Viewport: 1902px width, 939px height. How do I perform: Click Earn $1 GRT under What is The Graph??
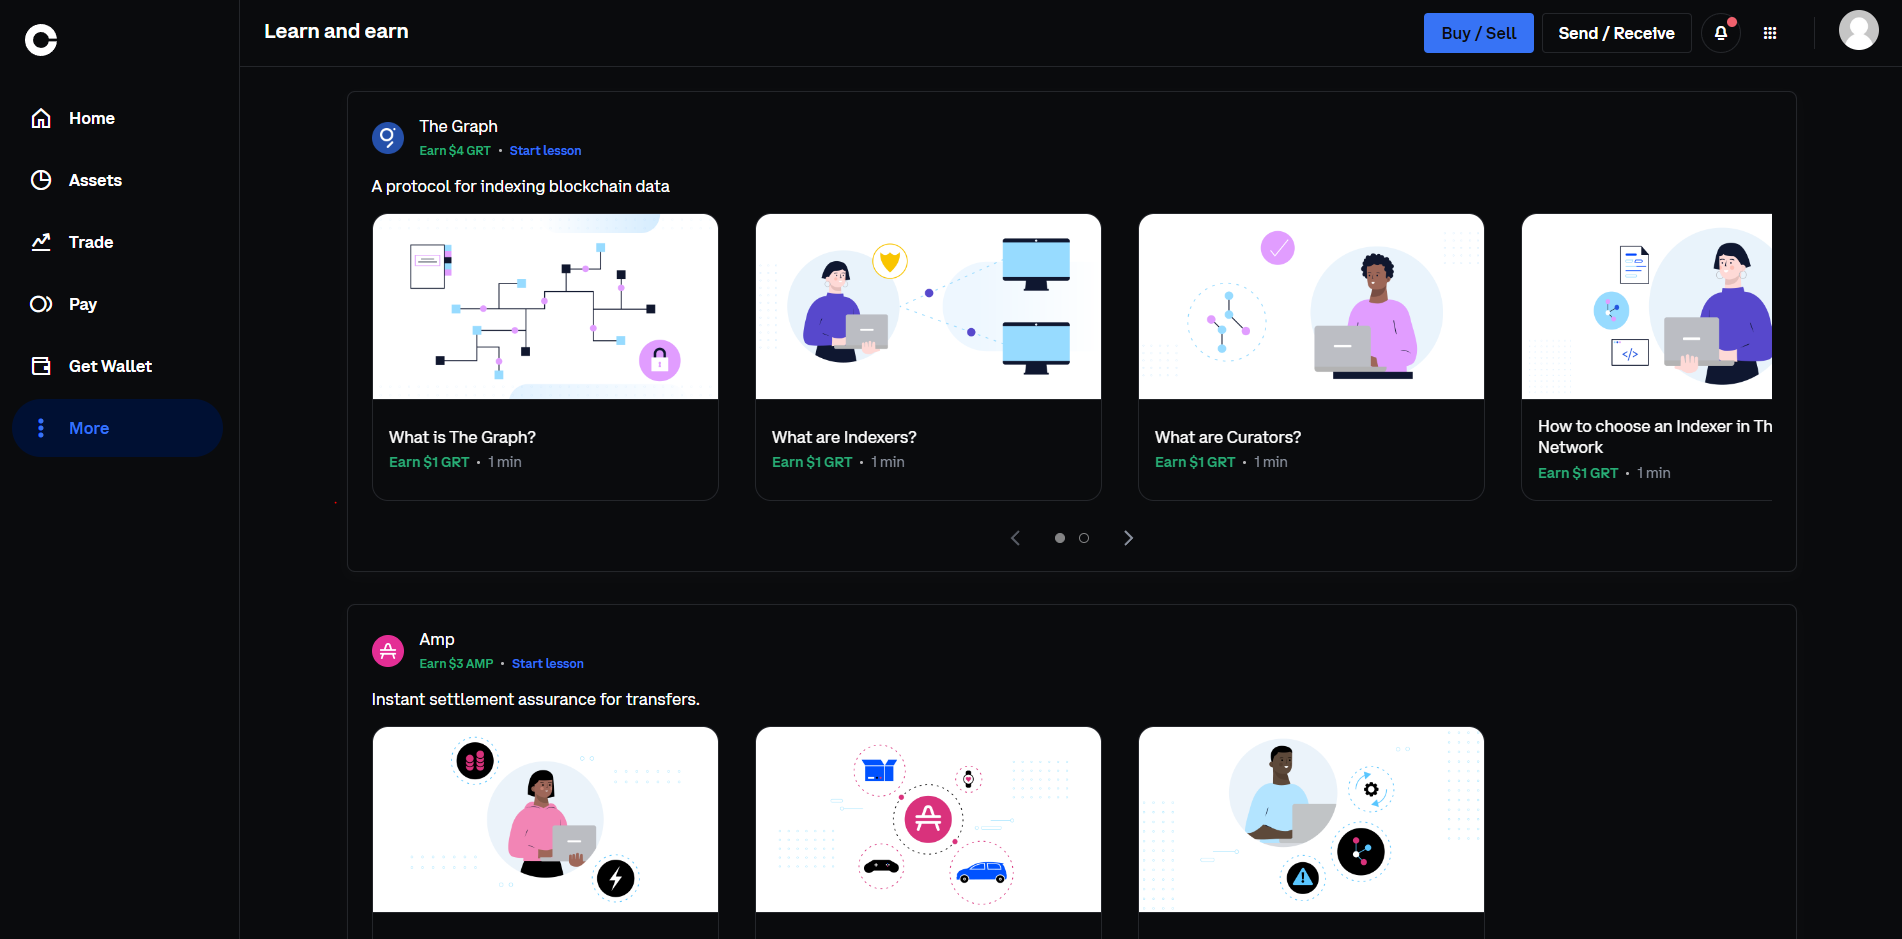point(429,462)
